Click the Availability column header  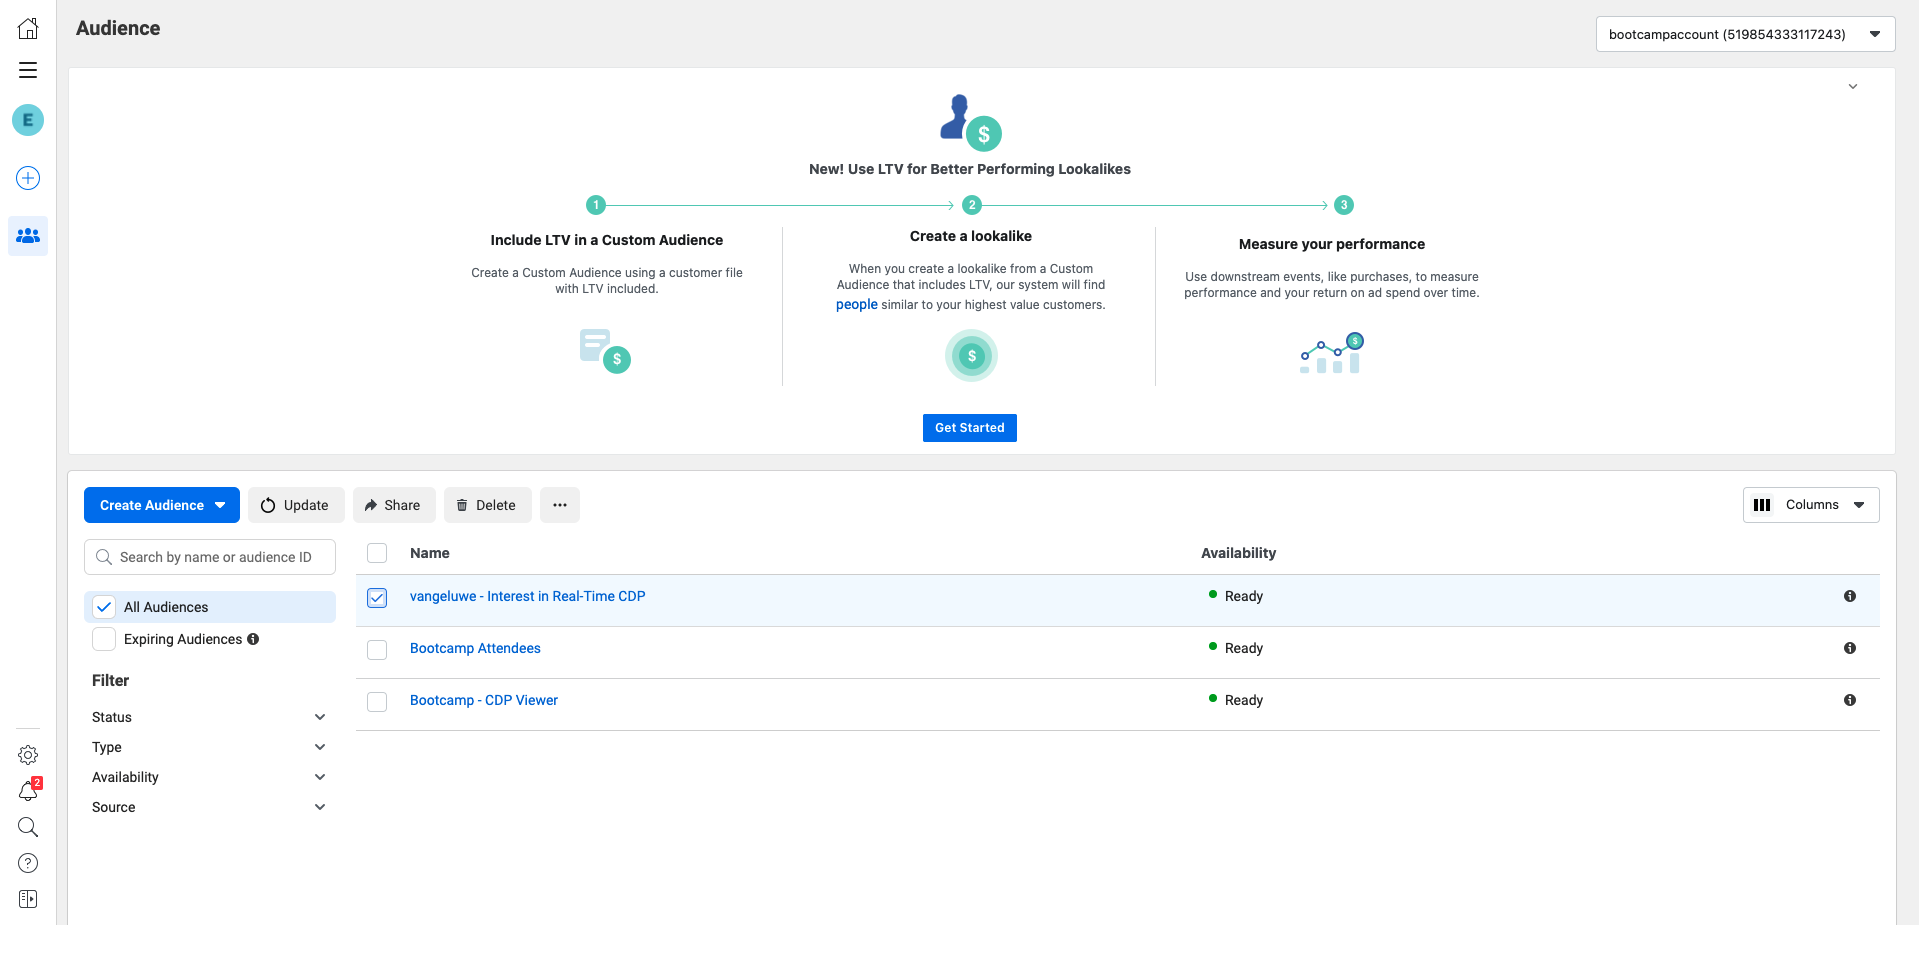click(x=1238, y=553)
